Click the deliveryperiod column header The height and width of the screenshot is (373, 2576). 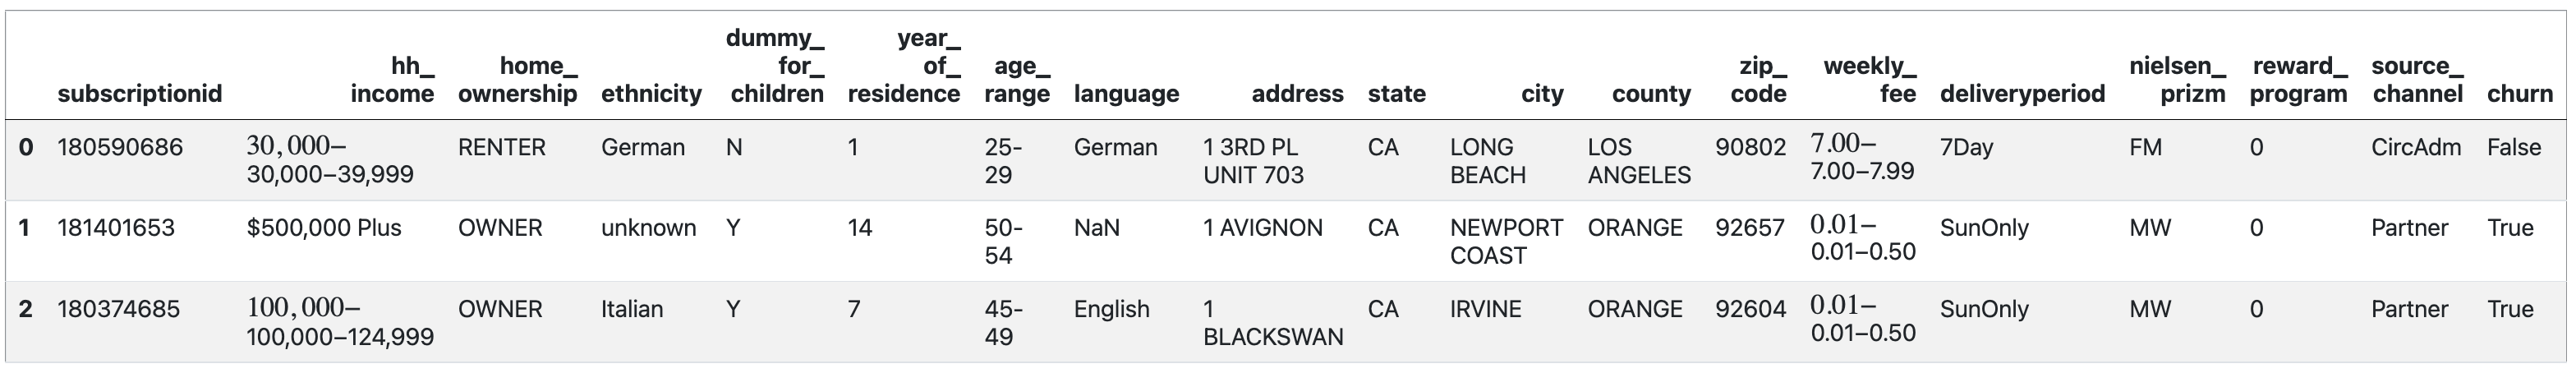click(2022, 94)
